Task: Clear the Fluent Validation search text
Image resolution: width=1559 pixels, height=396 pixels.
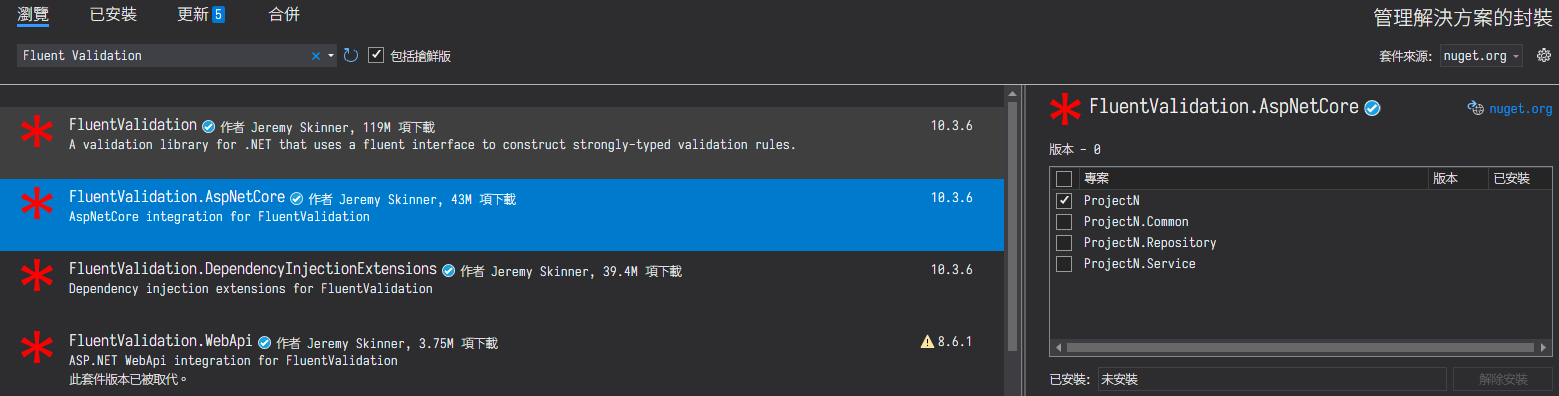Action: (x=316, y=56)
